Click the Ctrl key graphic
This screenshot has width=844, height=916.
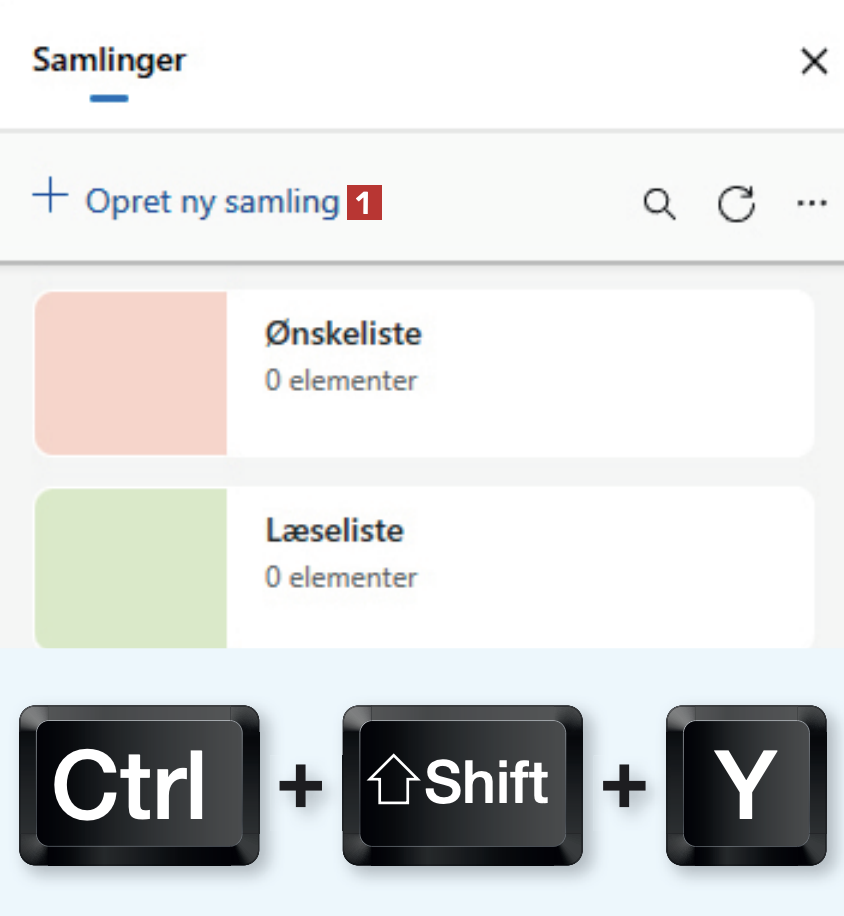click(x=139, y=785)
